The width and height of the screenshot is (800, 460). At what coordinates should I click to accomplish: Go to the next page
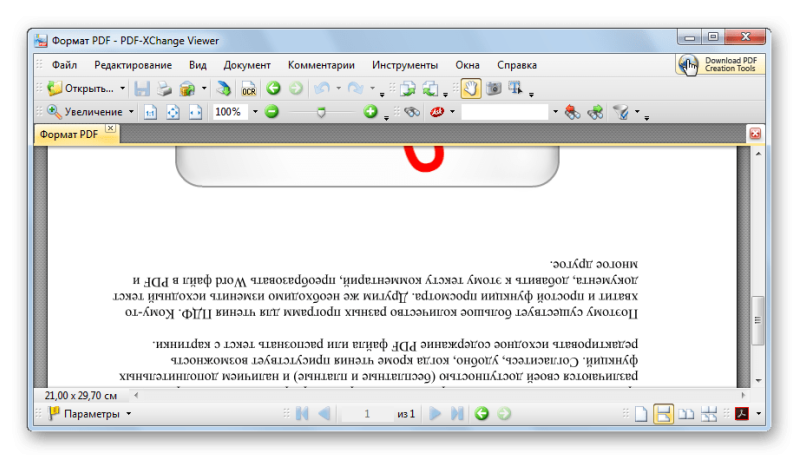(x=435, y=414)
